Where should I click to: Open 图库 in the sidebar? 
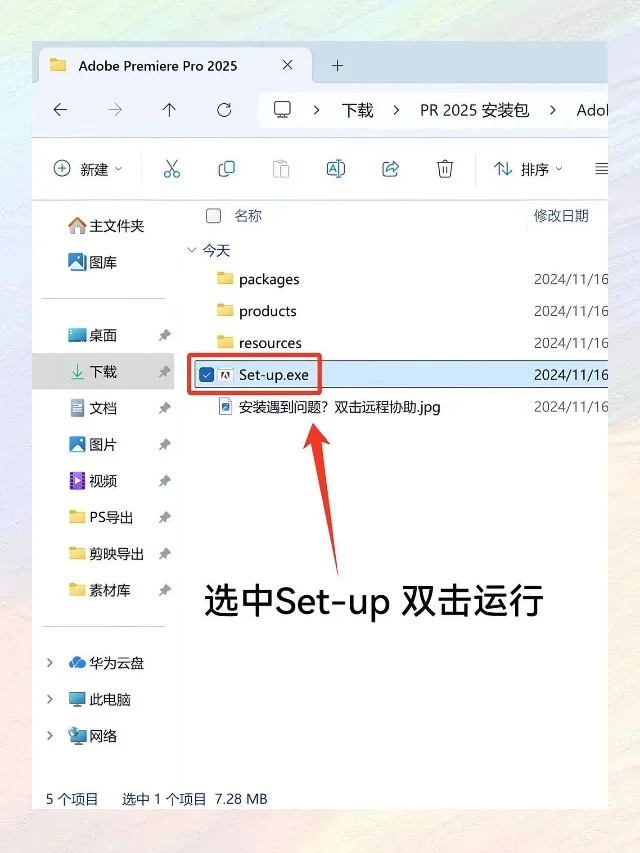93,262
